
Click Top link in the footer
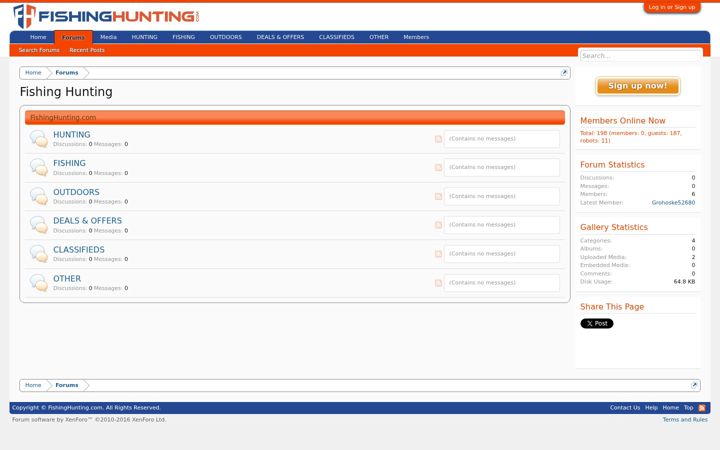point(688,408)
